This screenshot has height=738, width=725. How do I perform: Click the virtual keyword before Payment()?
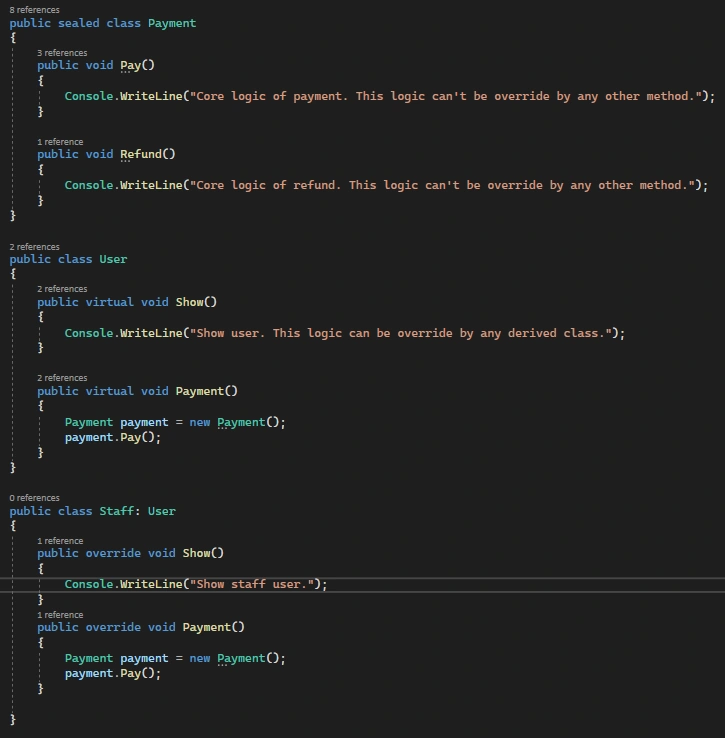point(110,391)
